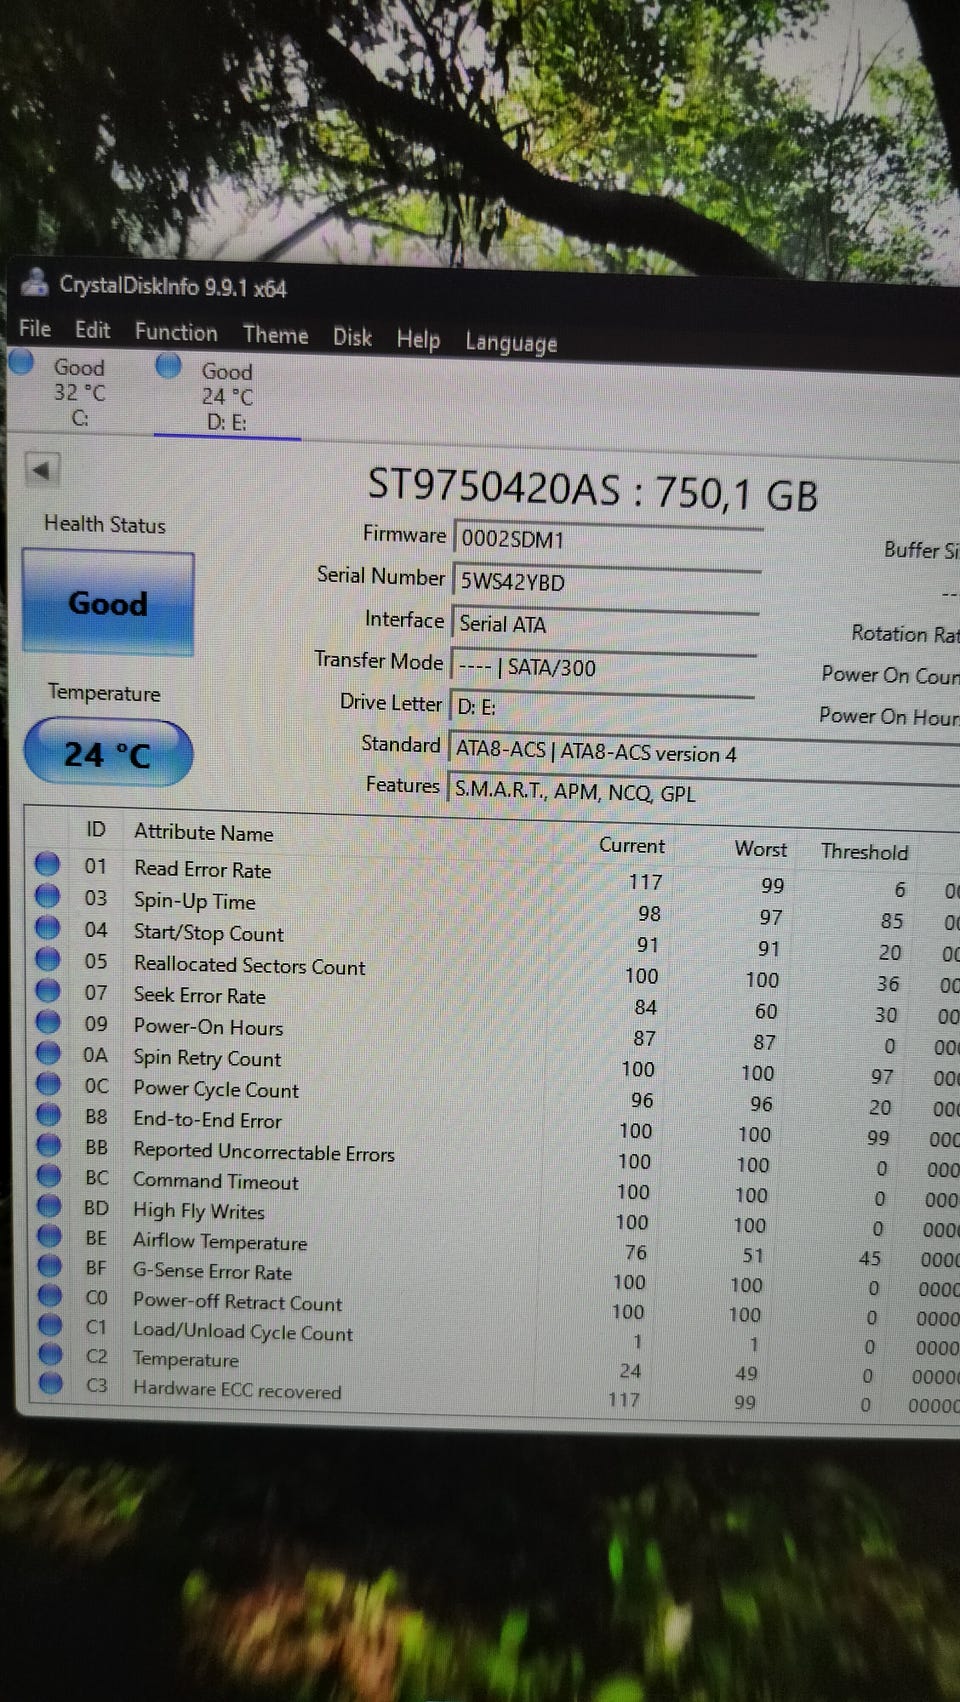Select the Spin Retry Count row text
This screenshot has width=960, height=1702.
tap(207, 1058)
